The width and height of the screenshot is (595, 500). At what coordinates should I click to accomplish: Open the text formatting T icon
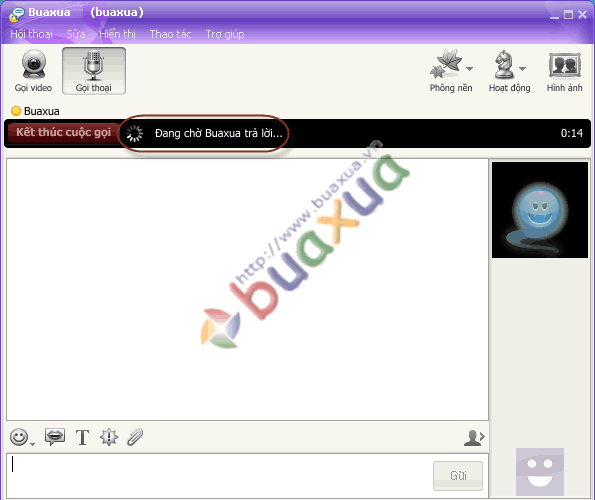point(82,437)
